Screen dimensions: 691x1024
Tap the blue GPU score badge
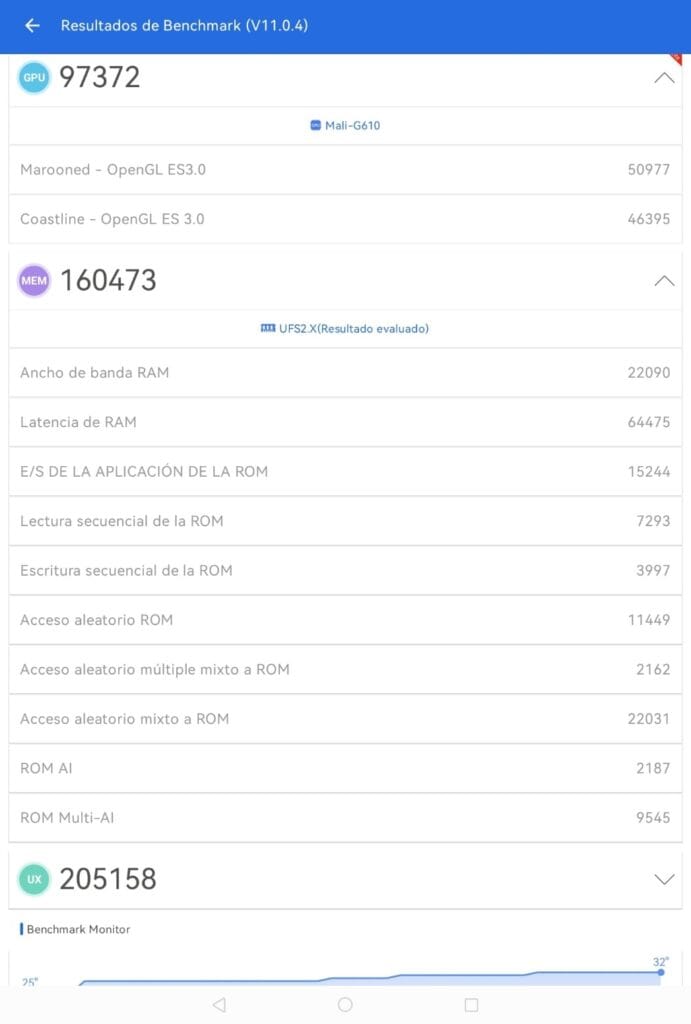click(34, 78)
